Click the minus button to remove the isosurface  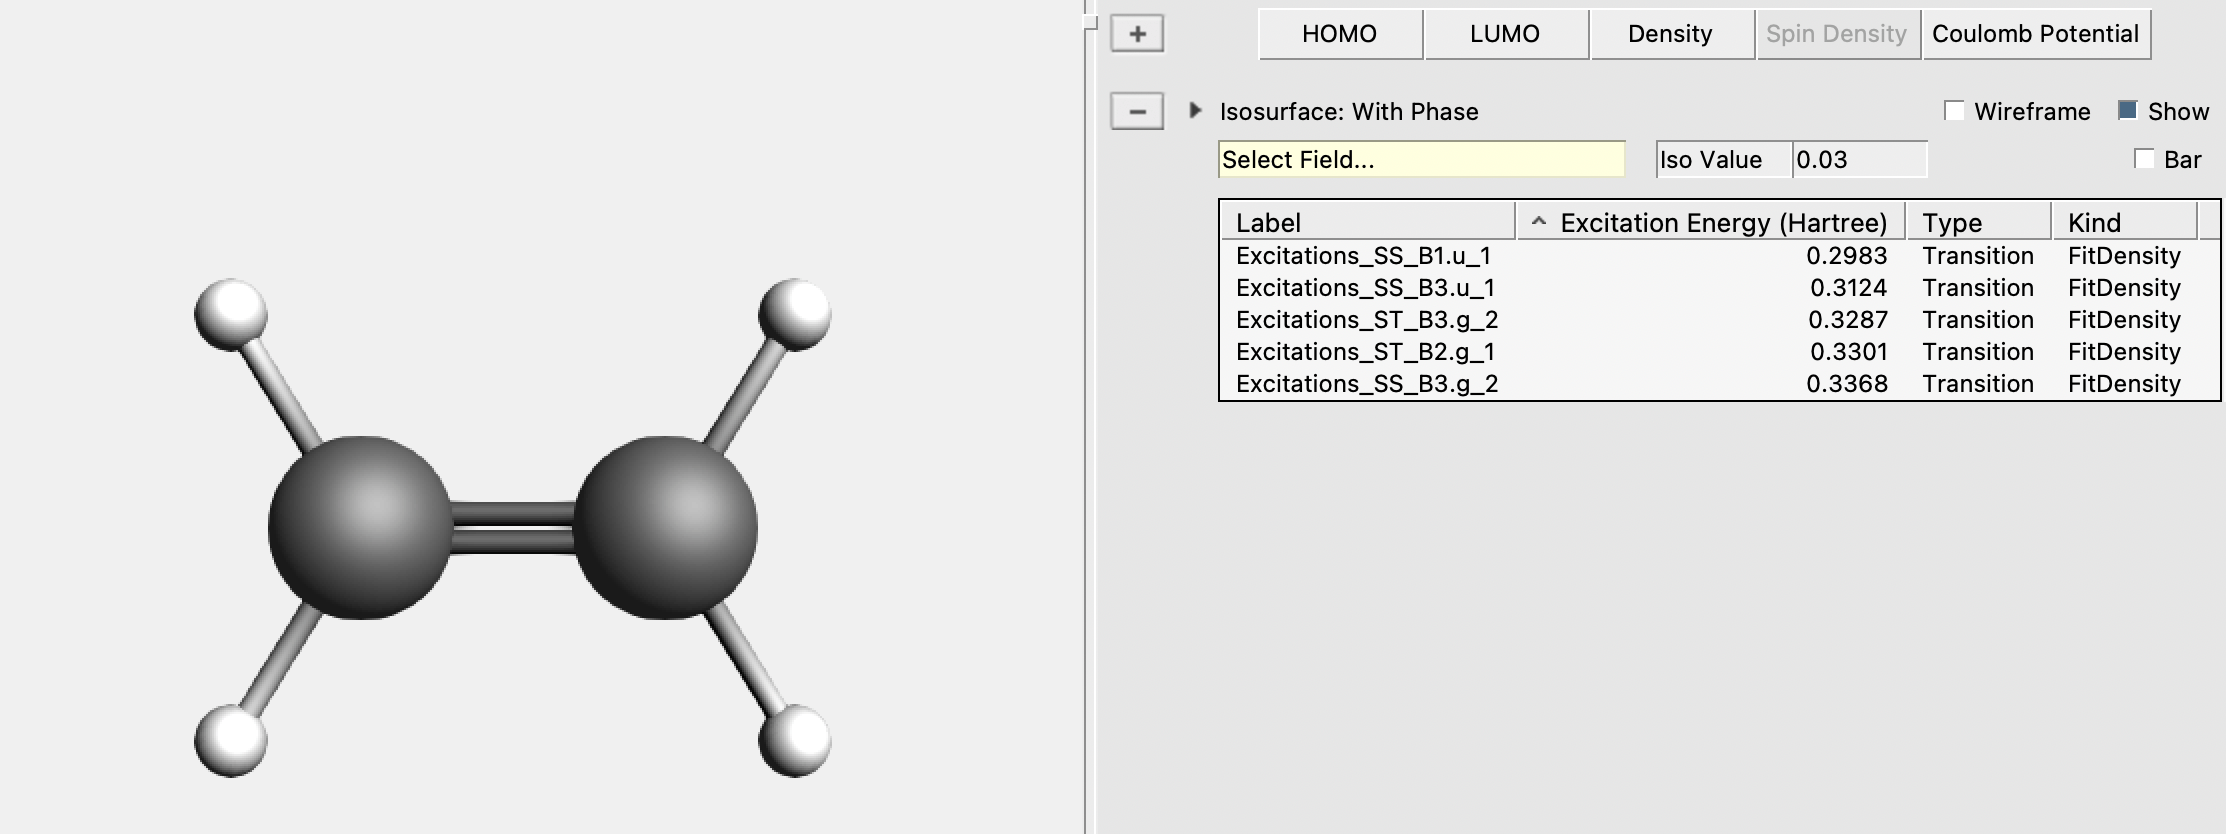coord(1137,111)
